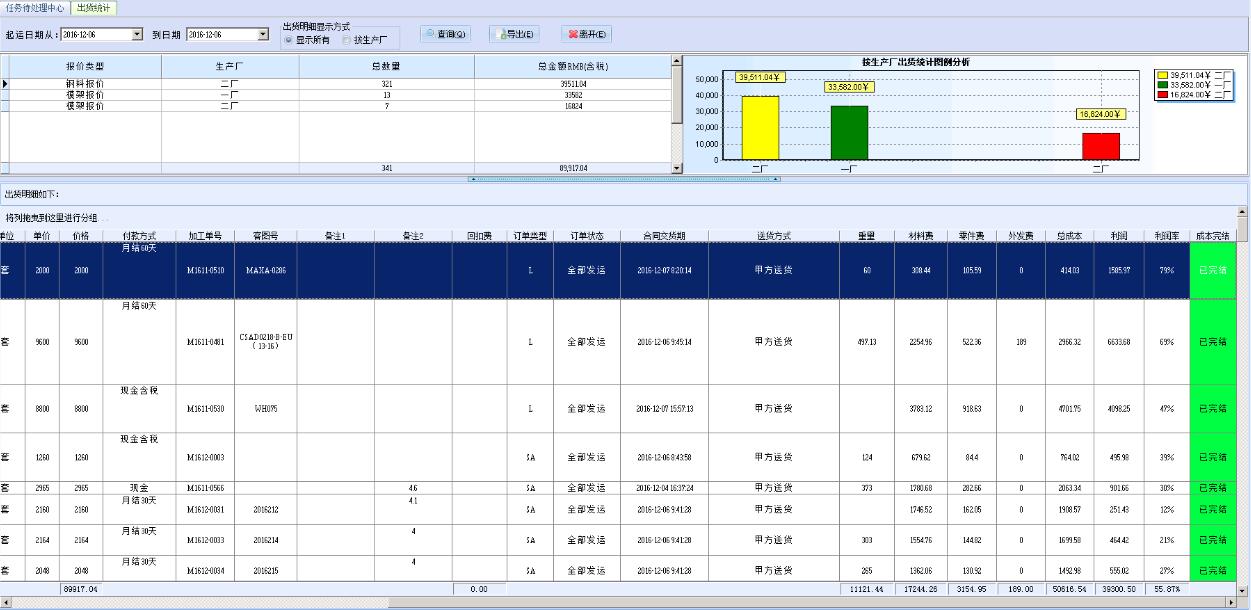
Task: Click the red legend swatch 16,824.00¥
Action: 1162,95
